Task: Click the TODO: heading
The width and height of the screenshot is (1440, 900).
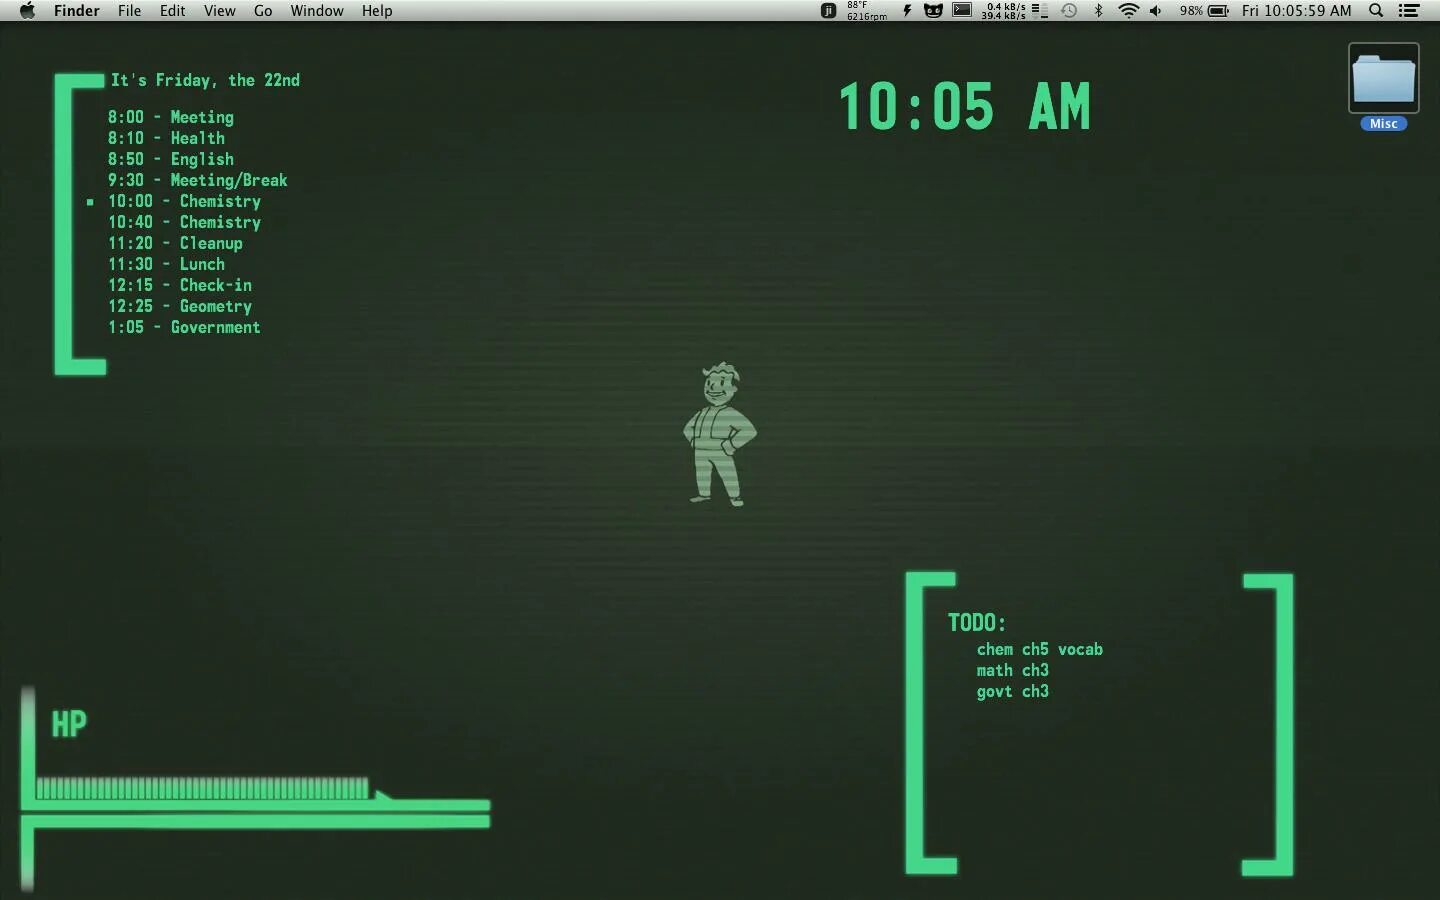Action: tap(977, 622)
